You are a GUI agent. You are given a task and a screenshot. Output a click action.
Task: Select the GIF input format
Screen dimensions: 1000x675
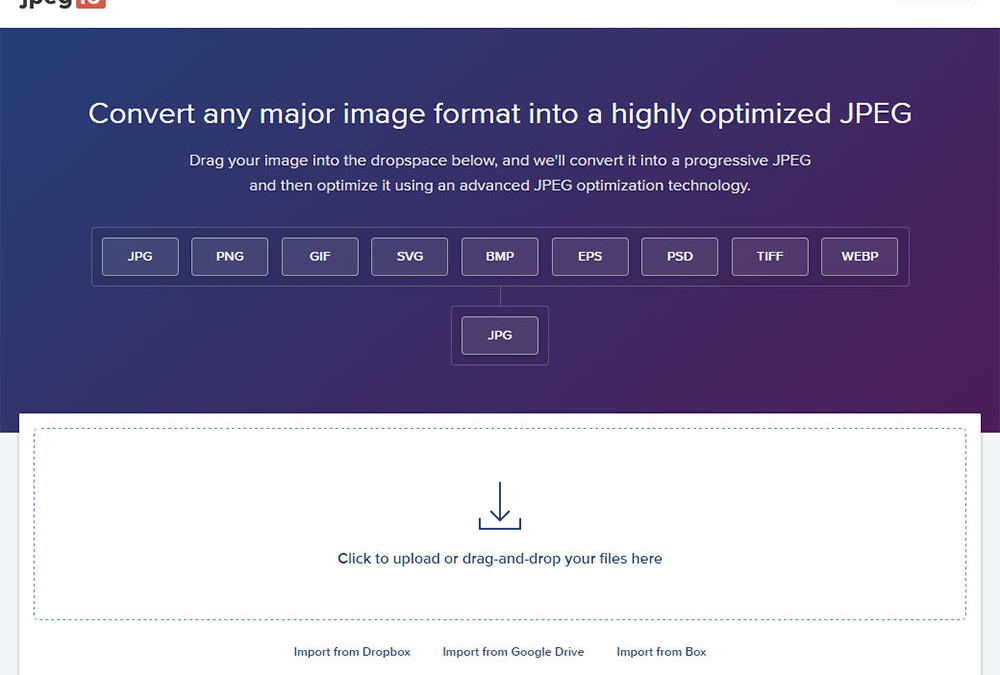(x=320, y=256)
